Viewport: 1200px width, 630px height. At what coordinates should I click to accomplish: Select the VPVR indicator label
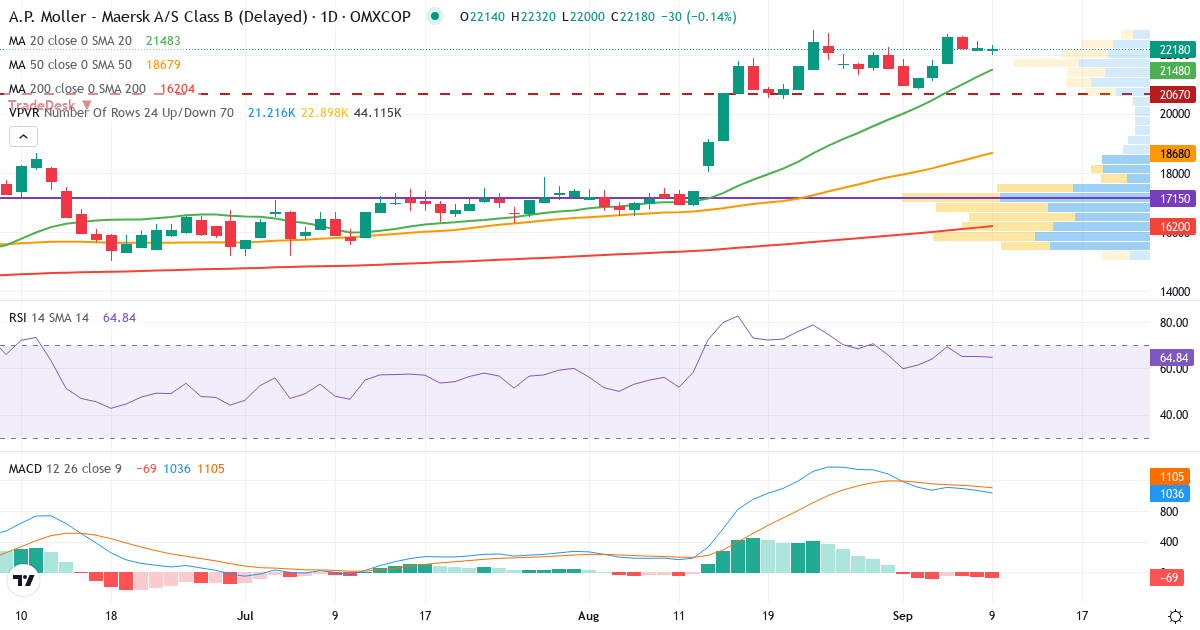[121, 113]
